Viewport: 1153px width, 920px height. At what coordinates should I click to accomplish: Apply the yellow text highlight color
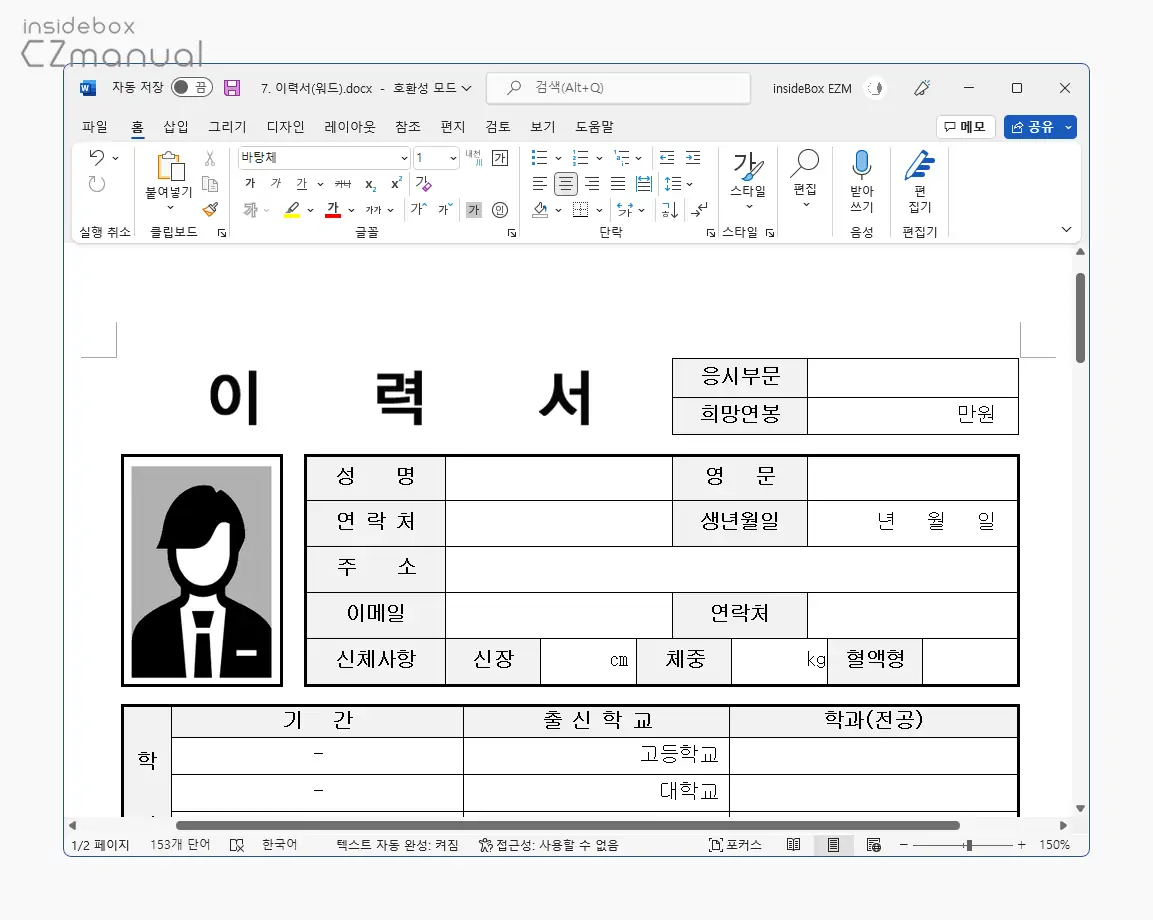(x=292, y=210)
